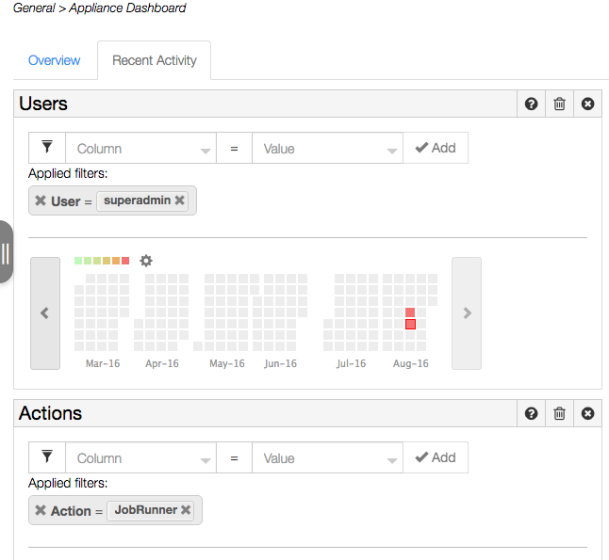Click the Actions filter funnel icon

point(47,457)
